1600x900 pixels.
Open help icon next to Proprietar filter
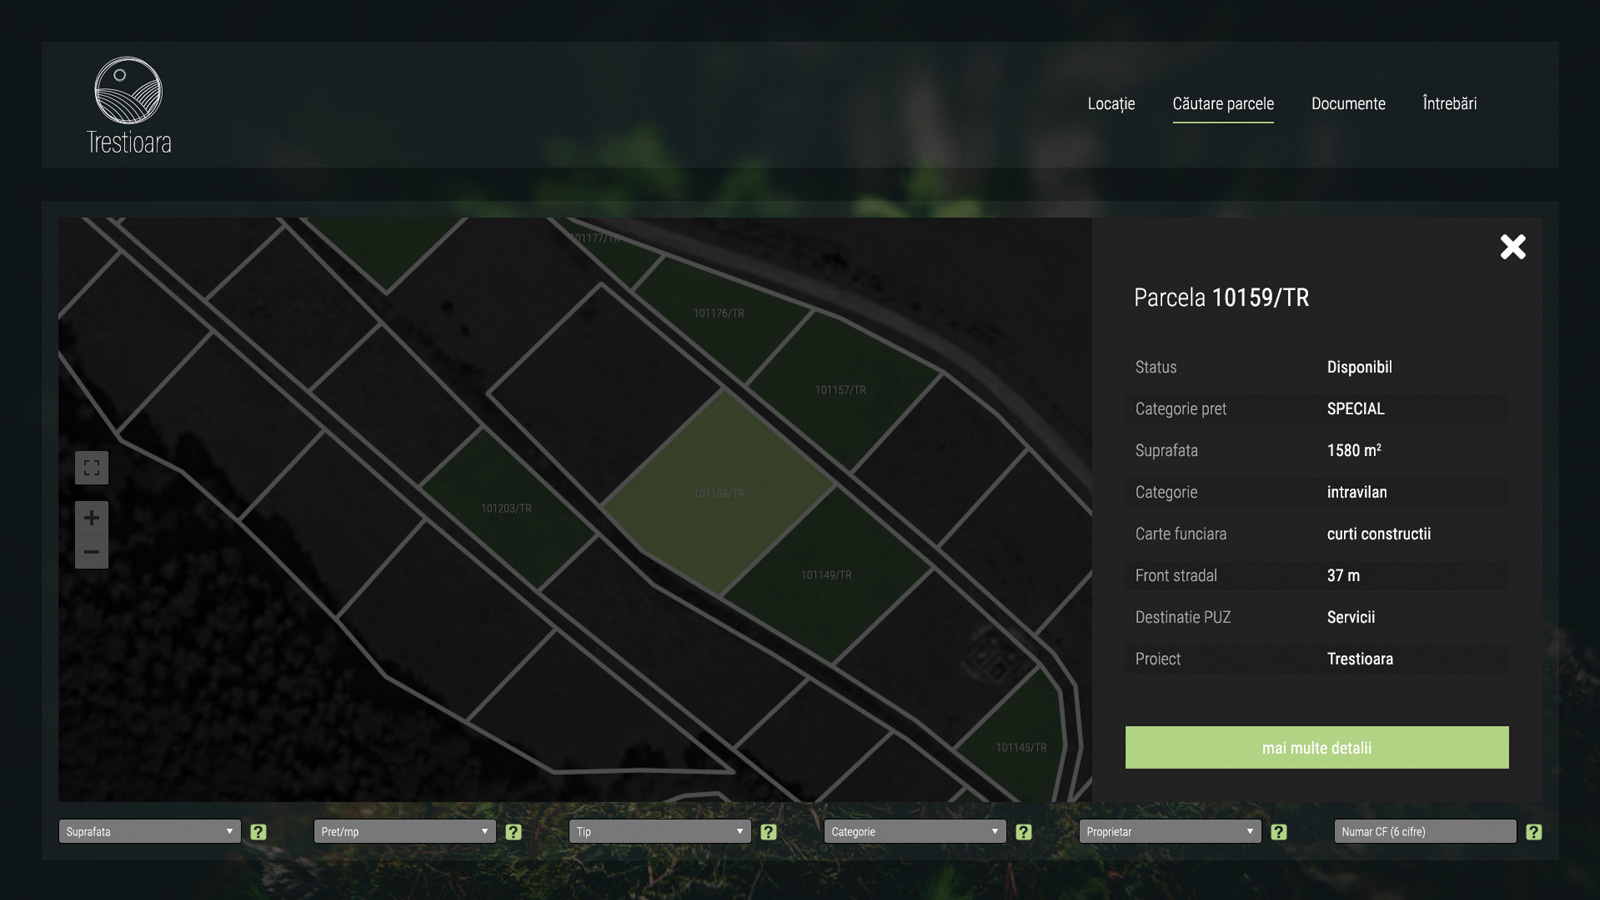[x=1278, y=832]
